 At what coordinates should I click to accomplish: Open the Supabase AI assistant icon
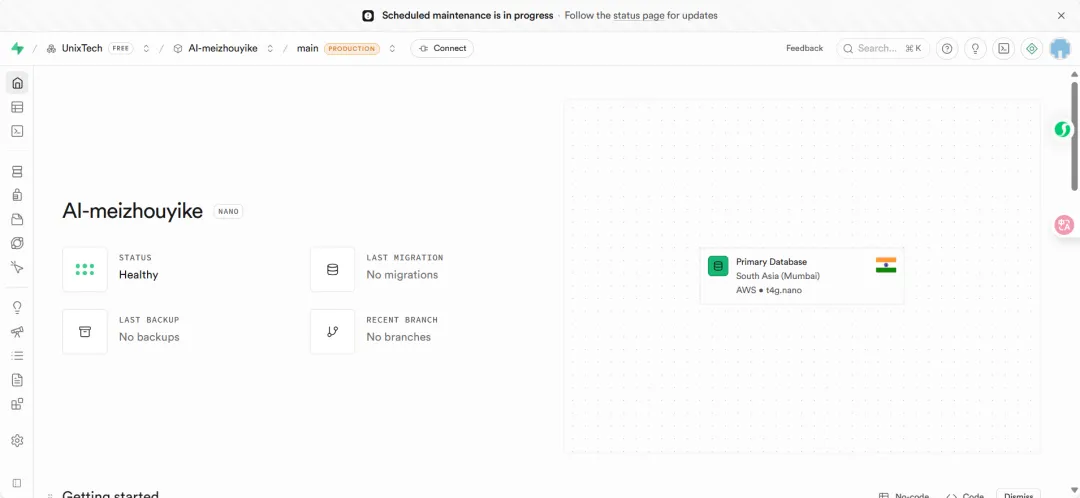(1031, 49)
